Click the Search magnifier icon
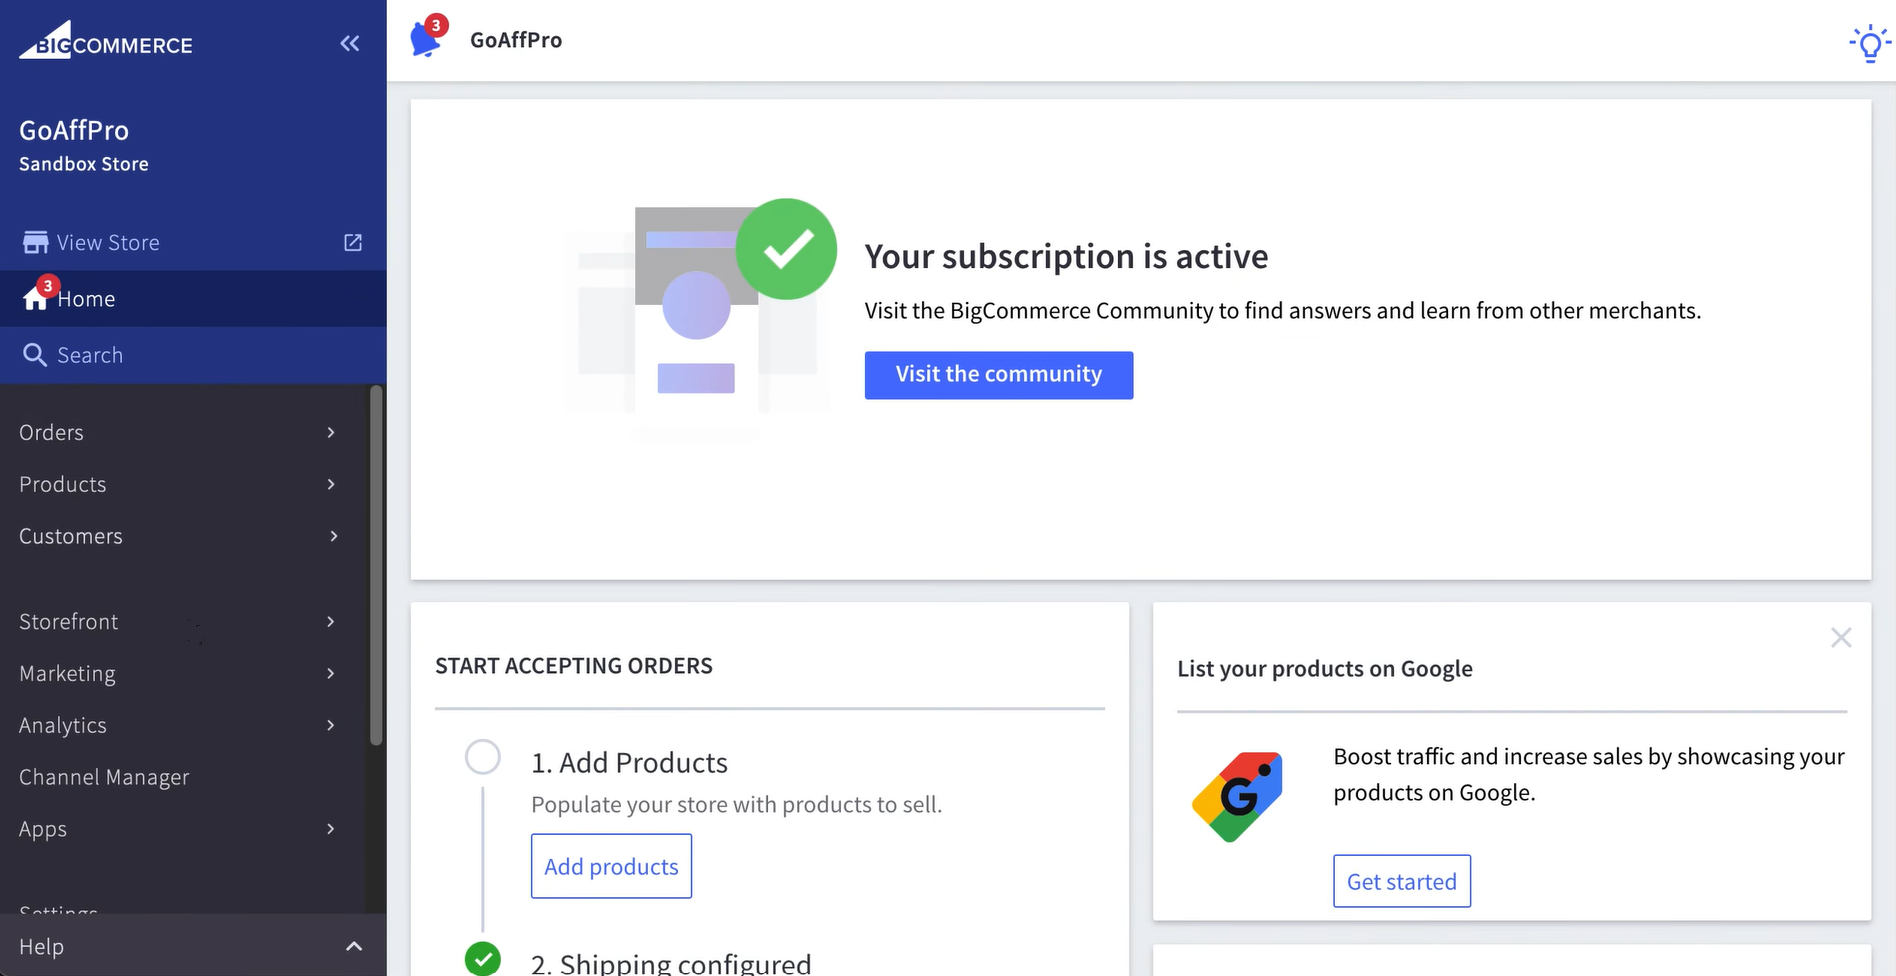The image size is (1896, 976). (35, 355)
